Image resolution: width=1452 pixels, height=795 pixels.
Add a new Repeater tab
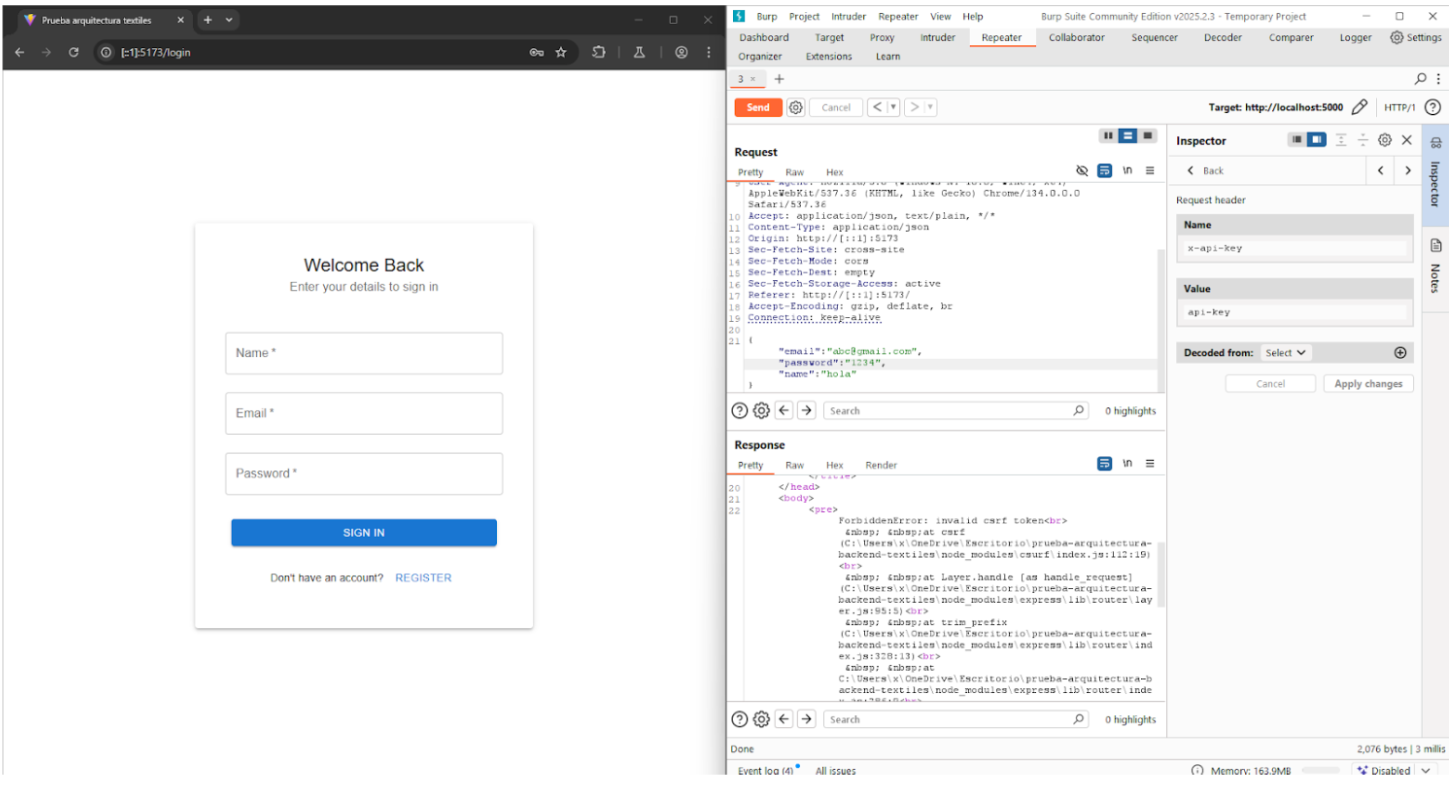click(x=780, y=79)
